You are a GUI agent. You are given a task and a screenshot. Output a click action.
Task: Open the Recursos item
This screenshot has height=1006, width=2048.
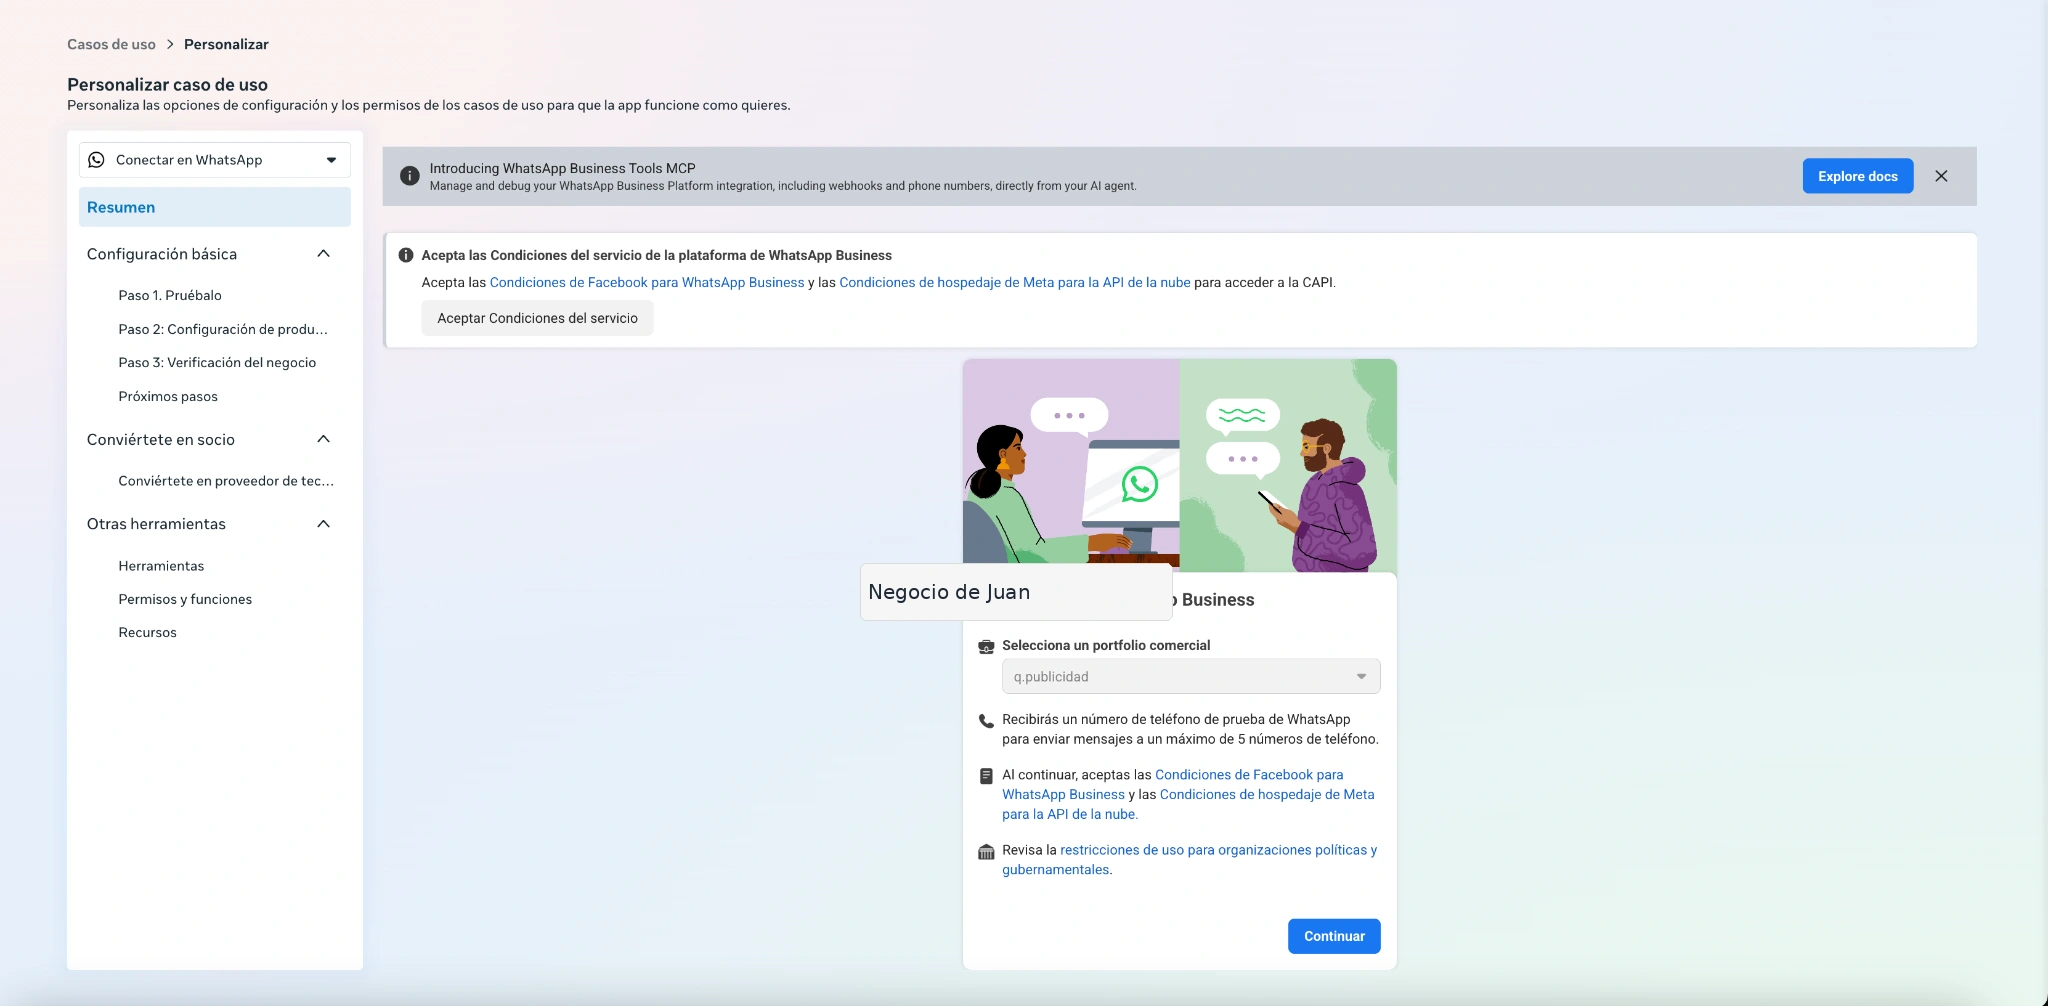(x=147, y=632)
